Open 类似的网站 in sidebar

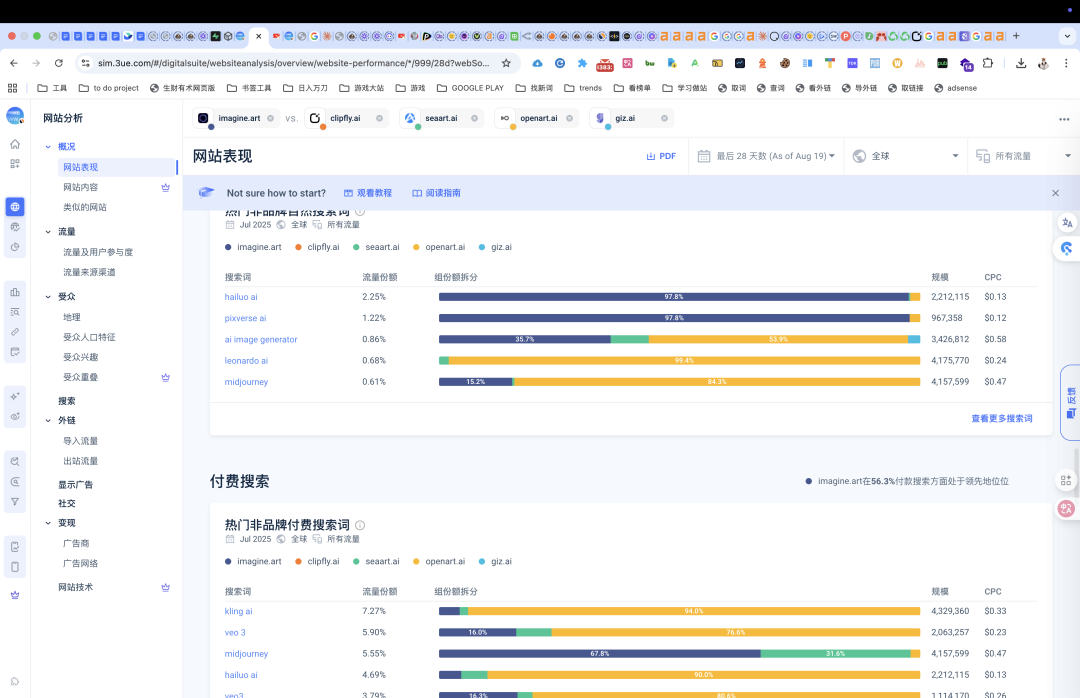[85, 207]
